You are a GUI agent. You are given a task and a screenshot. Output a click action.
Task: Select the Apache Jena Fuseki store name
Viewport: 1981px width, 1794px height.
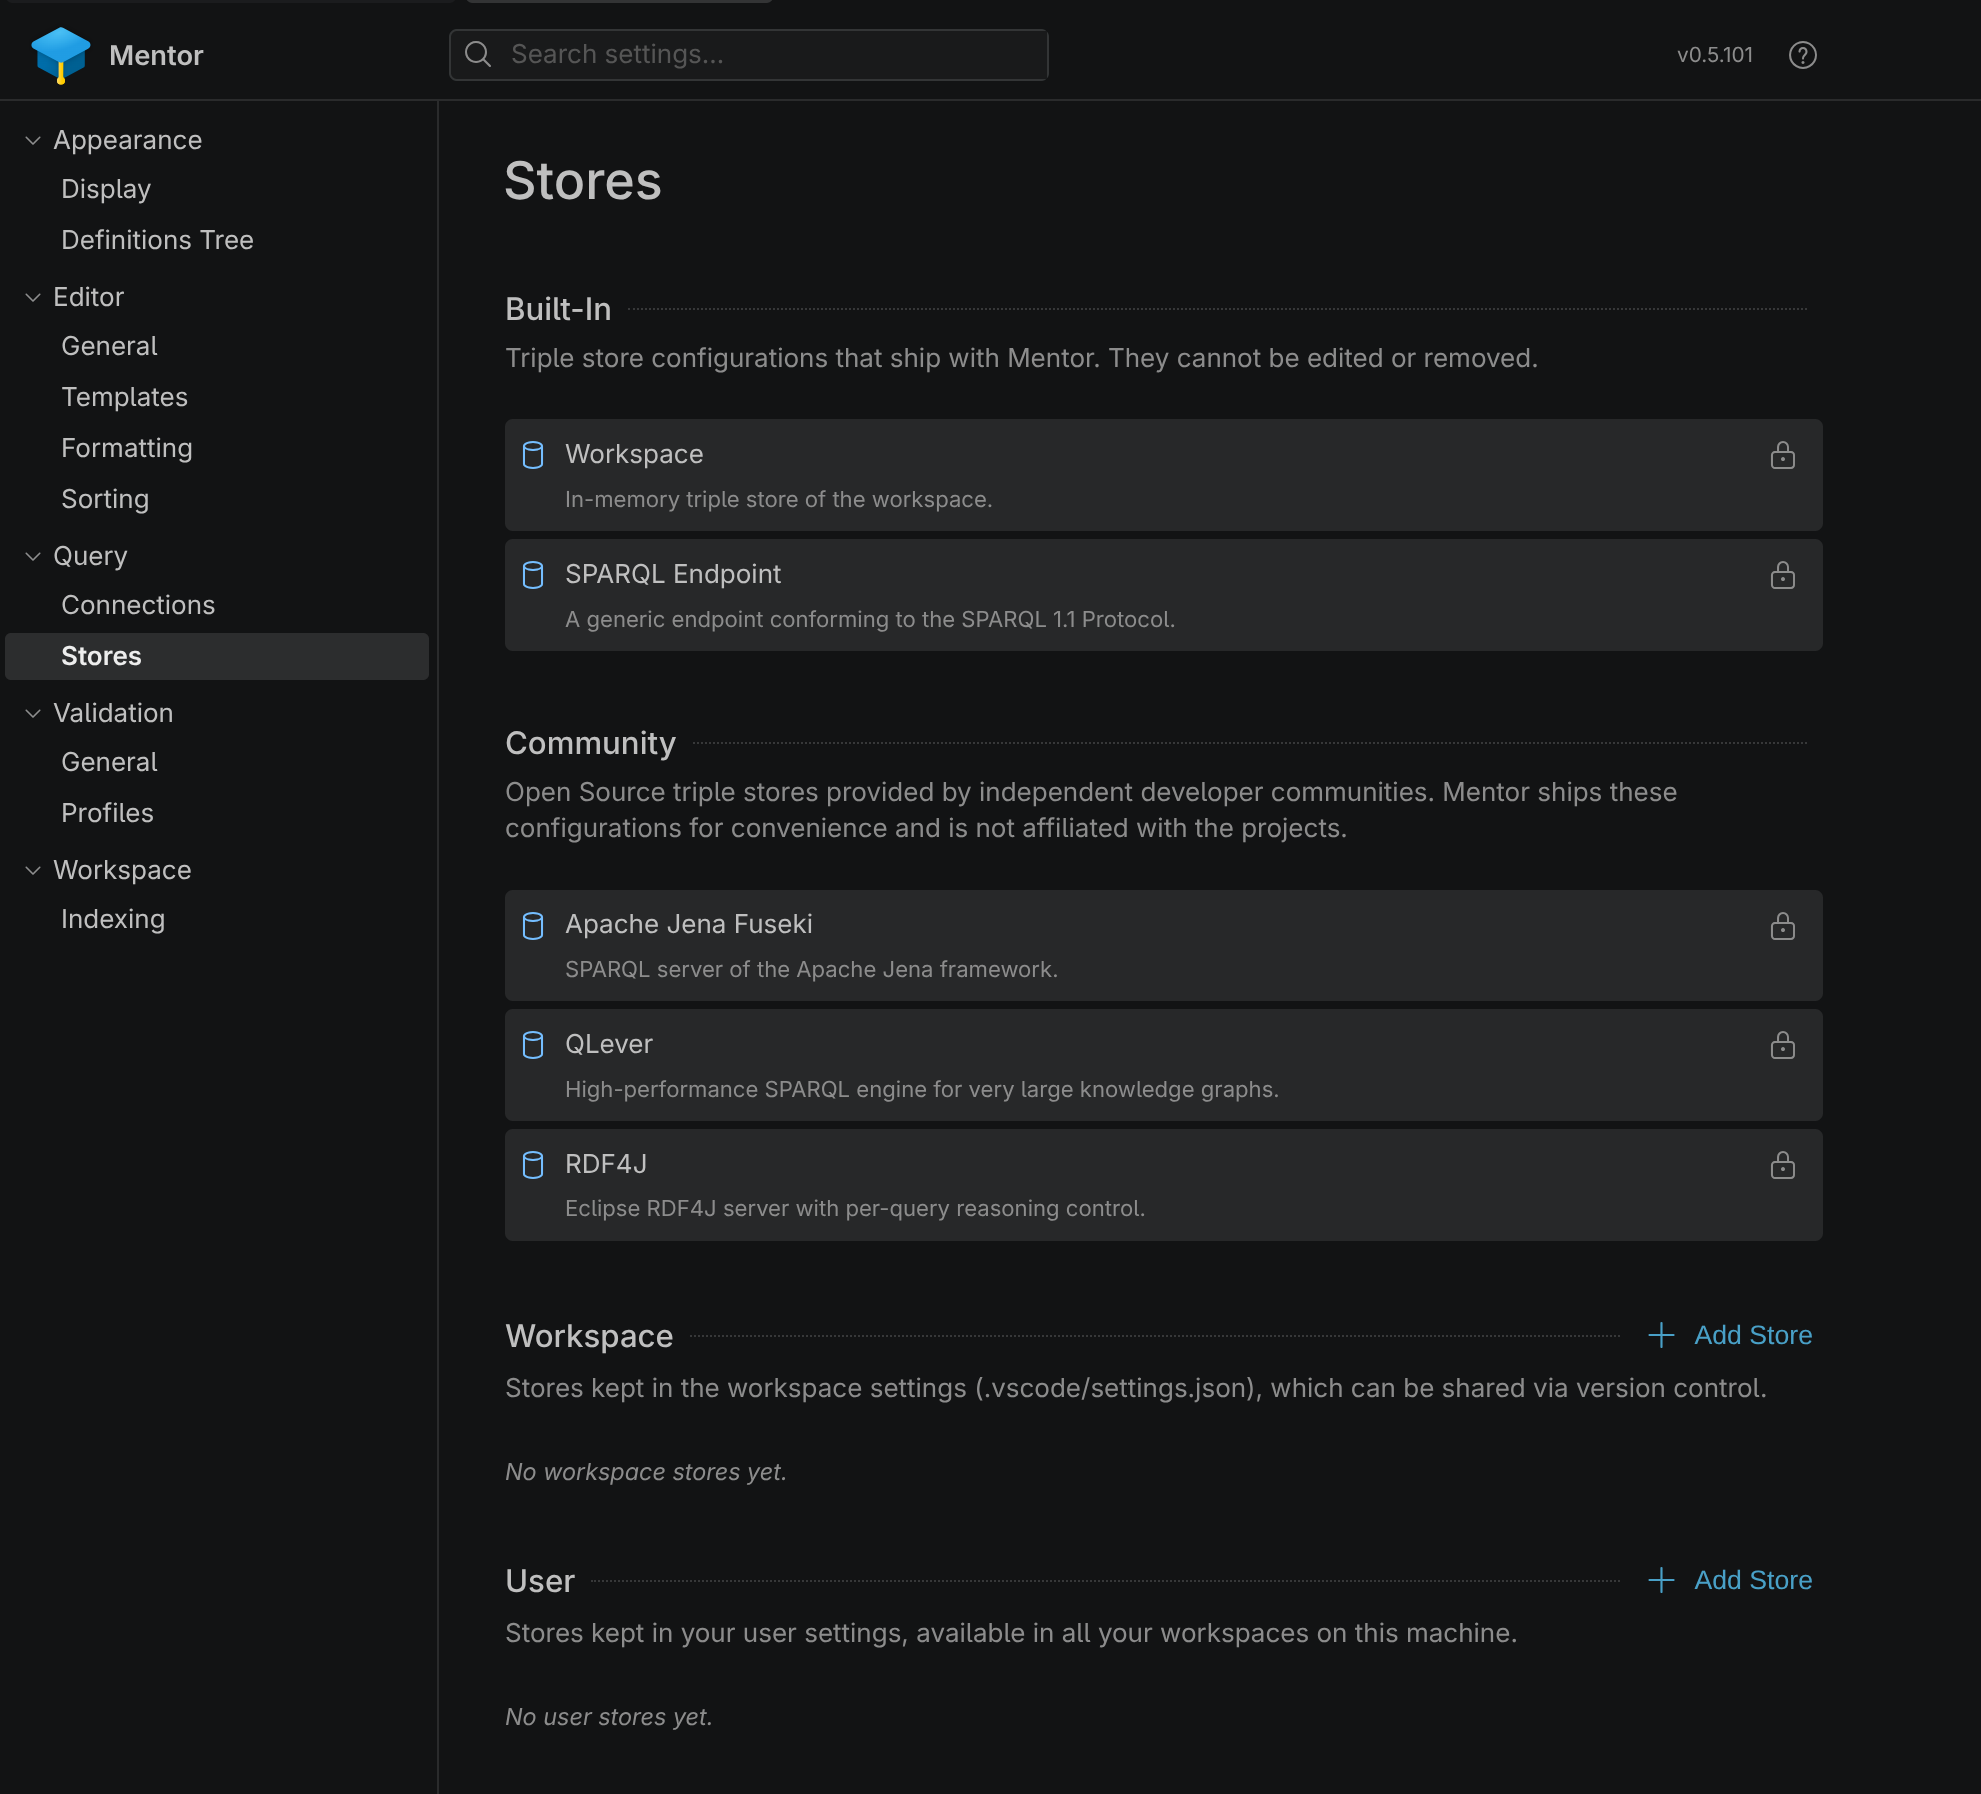pos(689,924)
